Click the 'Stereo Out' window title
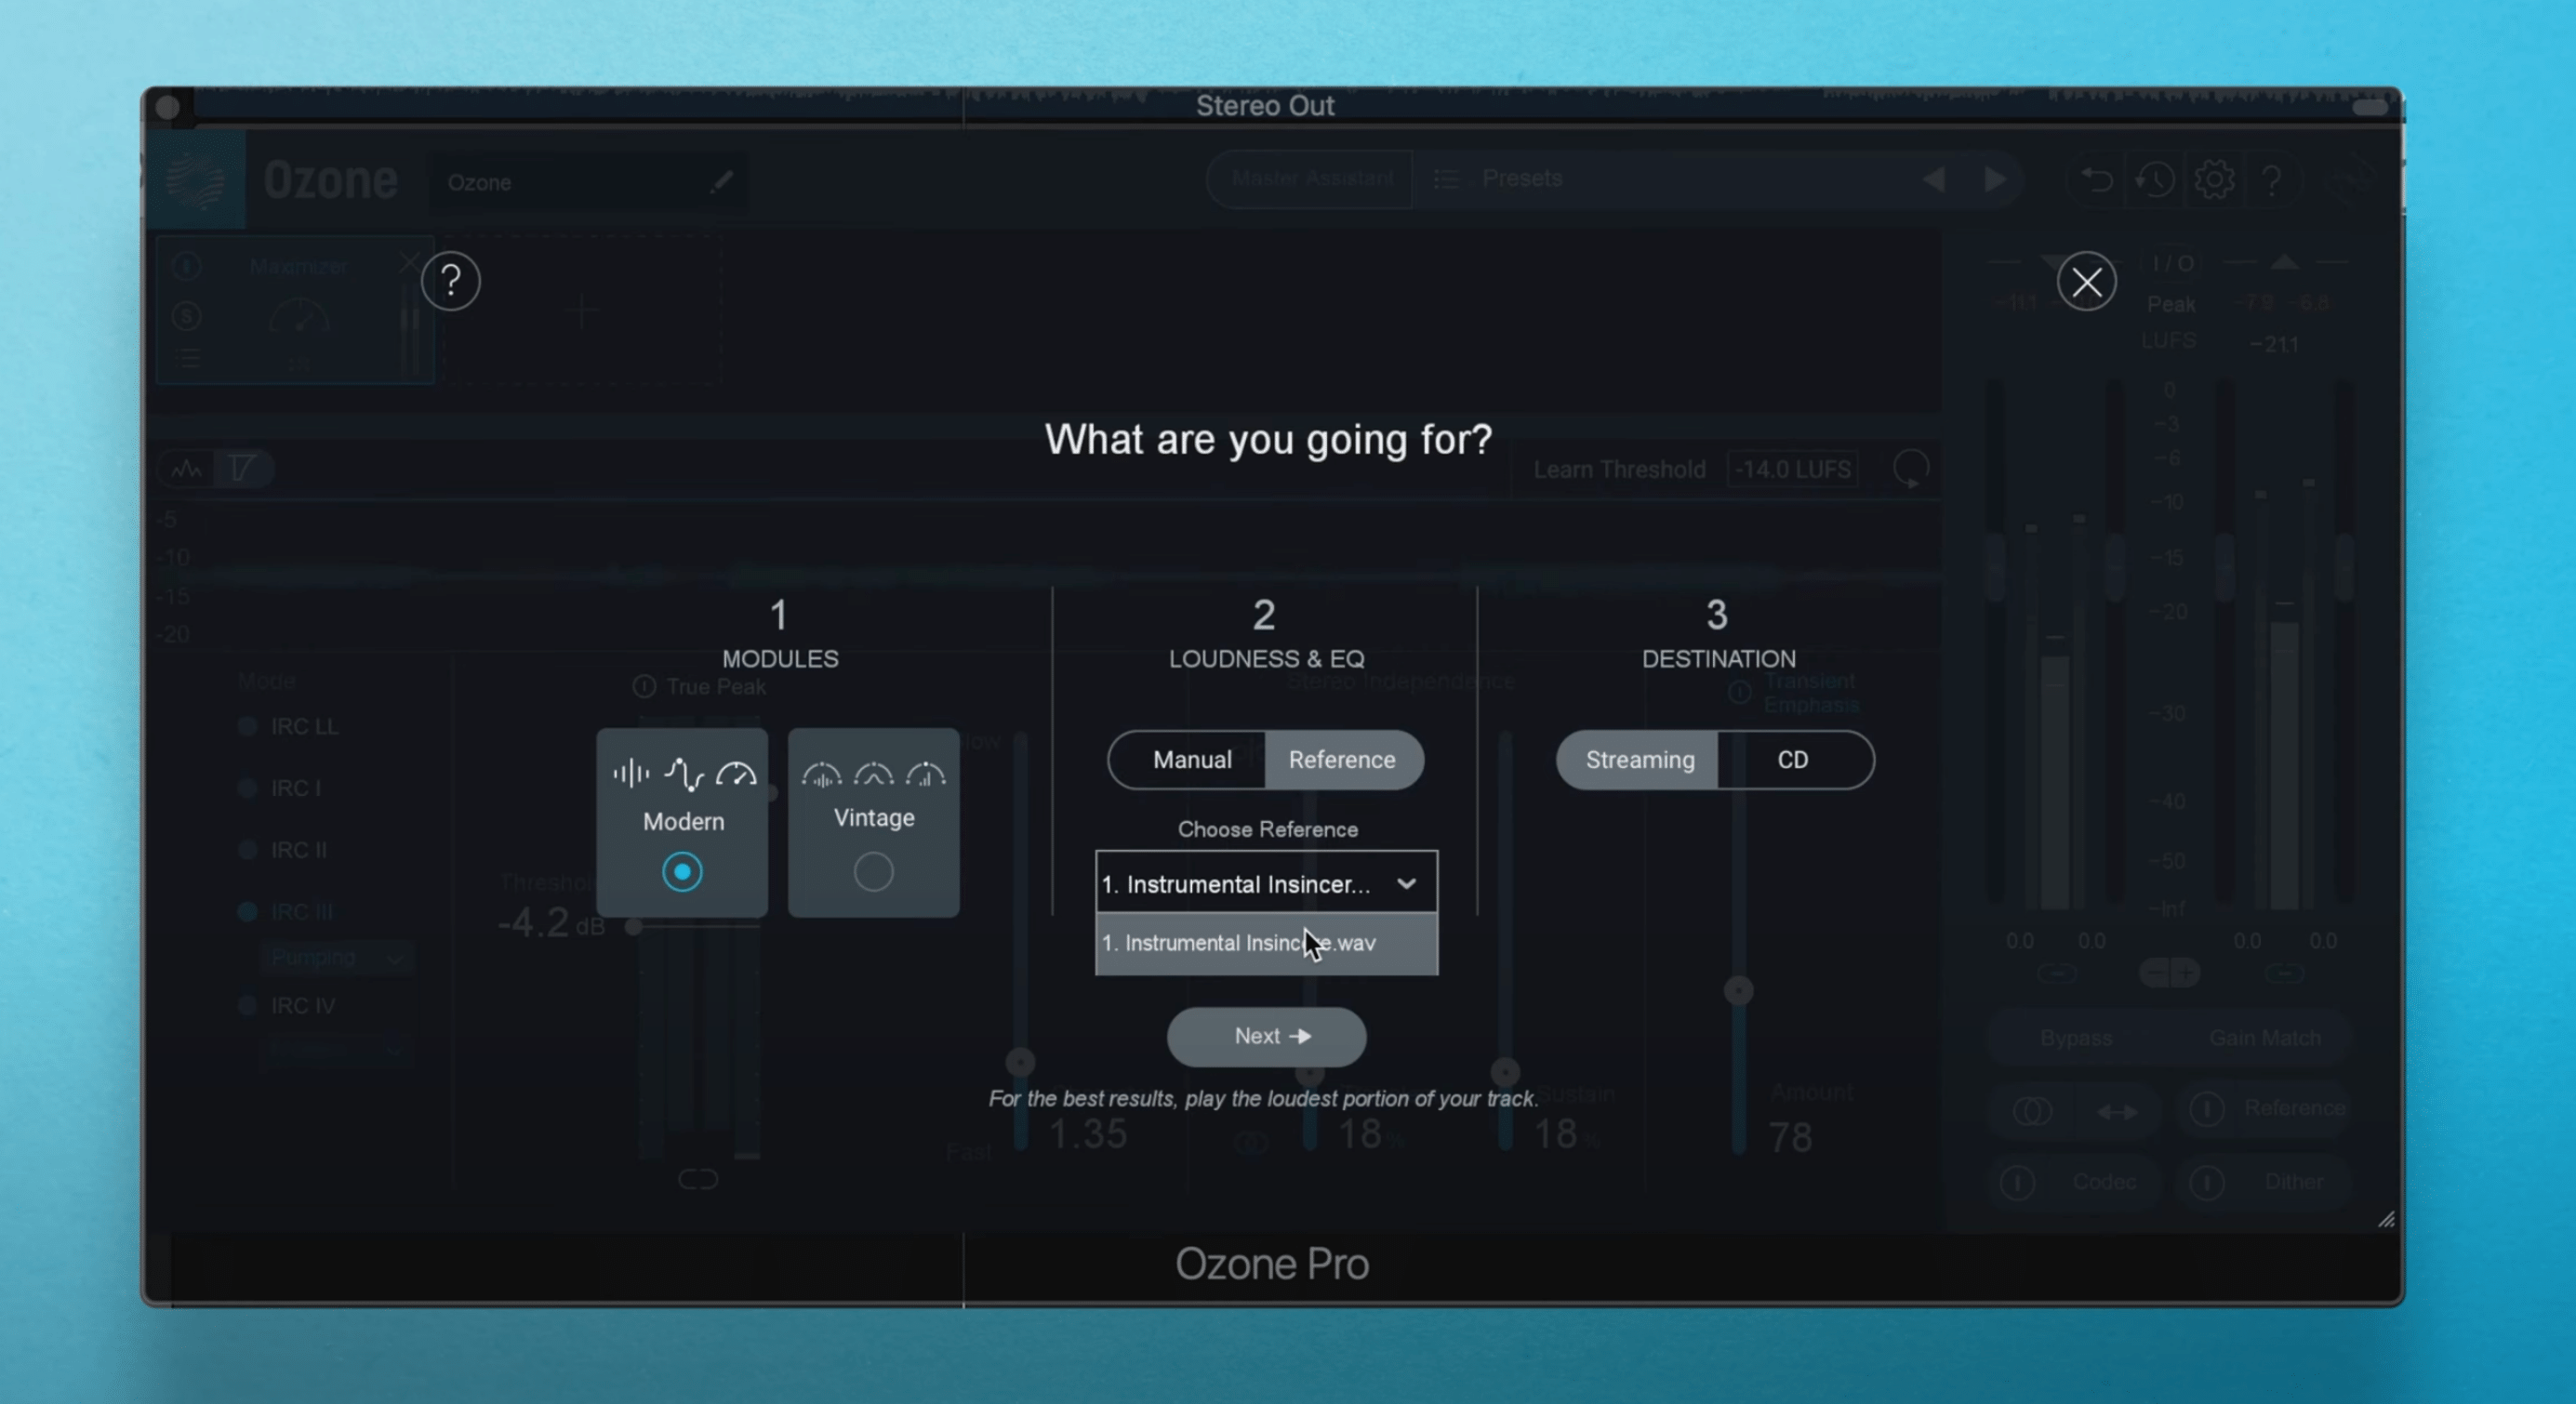This screenshot has width=2576, height=1404. click(1265, 106)
